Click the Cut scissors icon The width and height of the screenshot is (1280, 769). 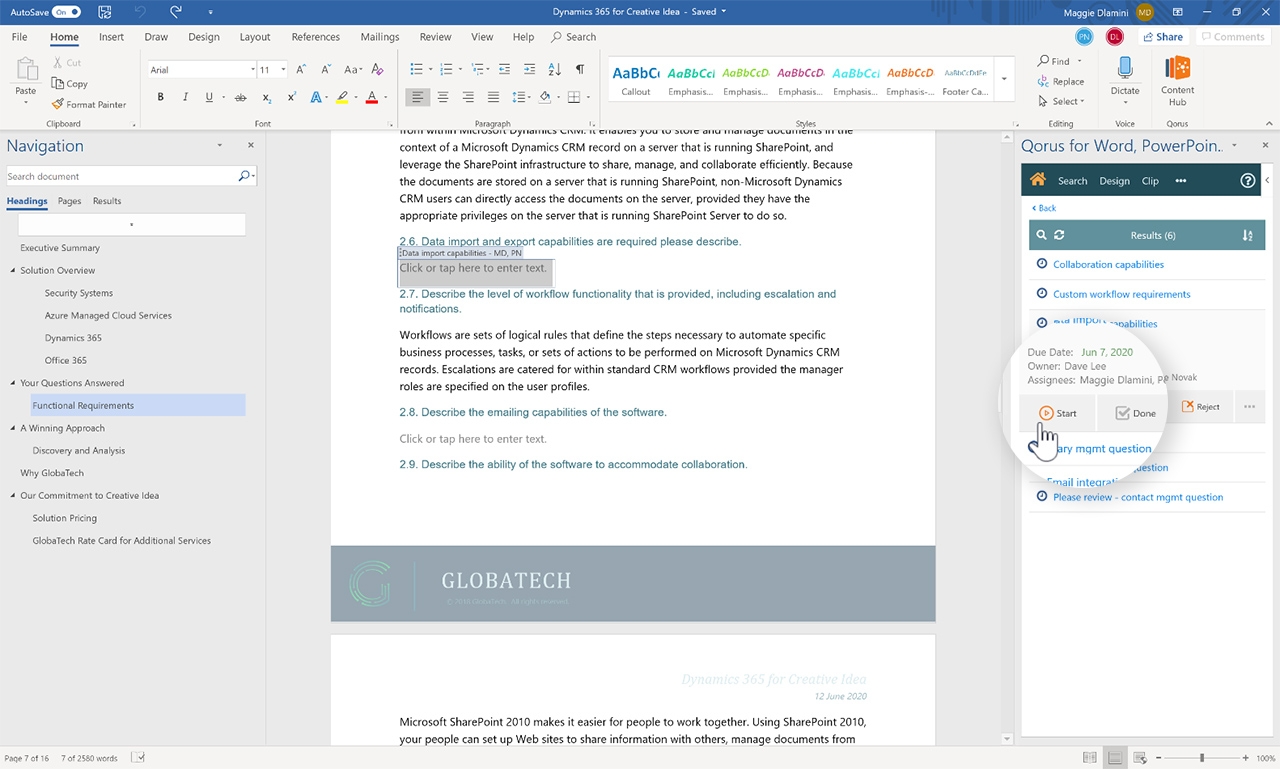point(58,62)
